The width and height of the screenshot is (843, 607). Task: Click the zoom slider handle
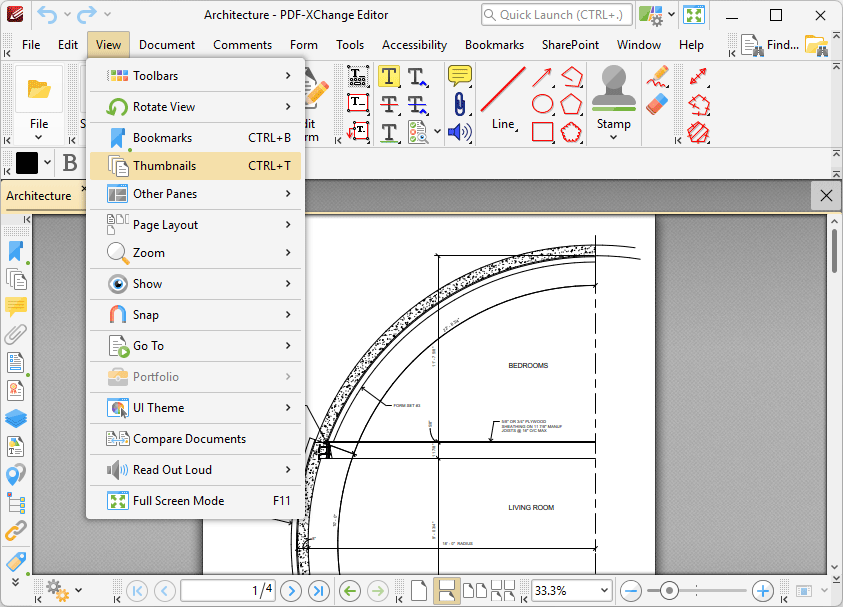[669, 591]
